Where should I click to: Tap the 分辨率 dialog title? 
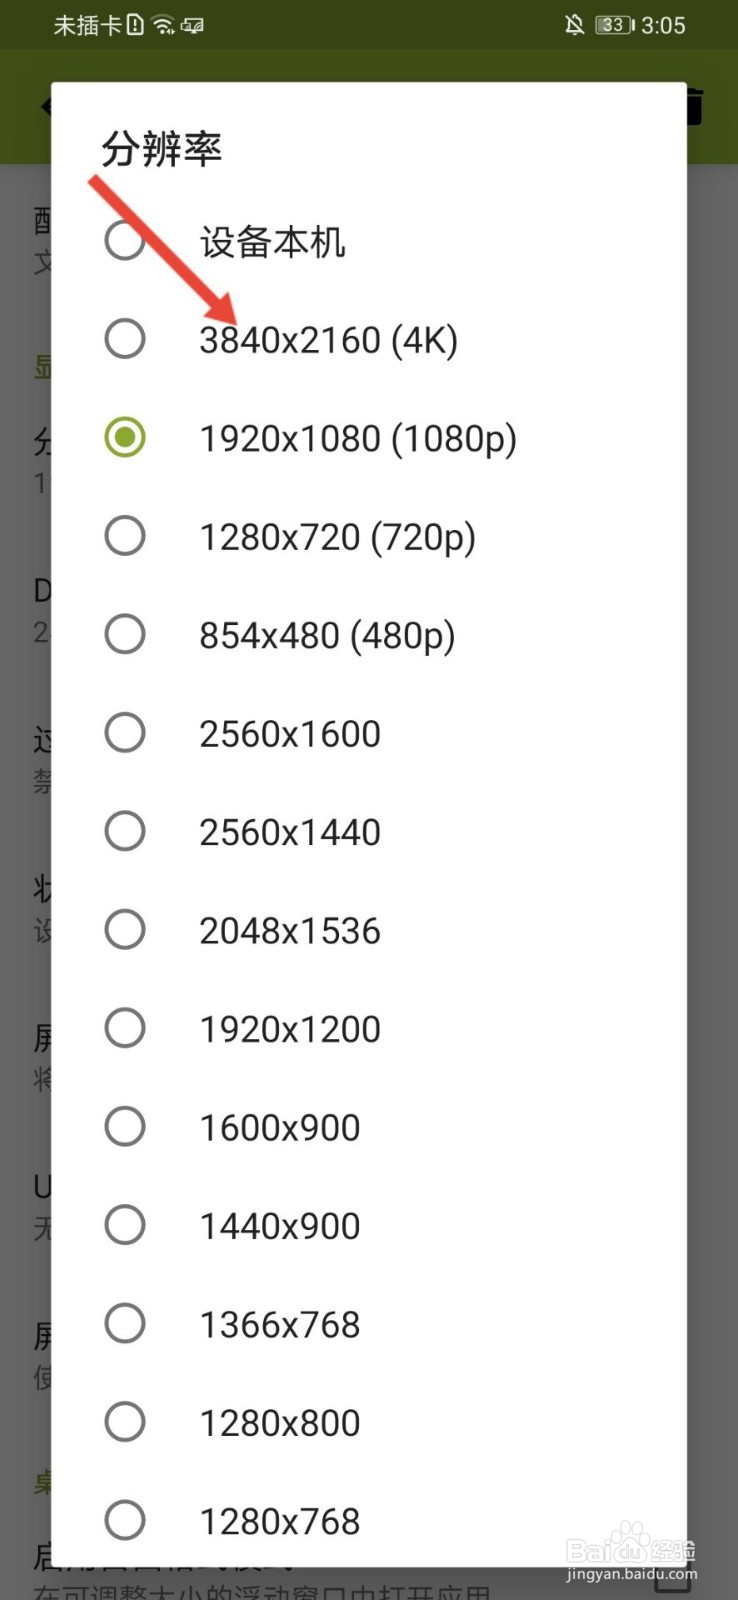coord(161,149)
